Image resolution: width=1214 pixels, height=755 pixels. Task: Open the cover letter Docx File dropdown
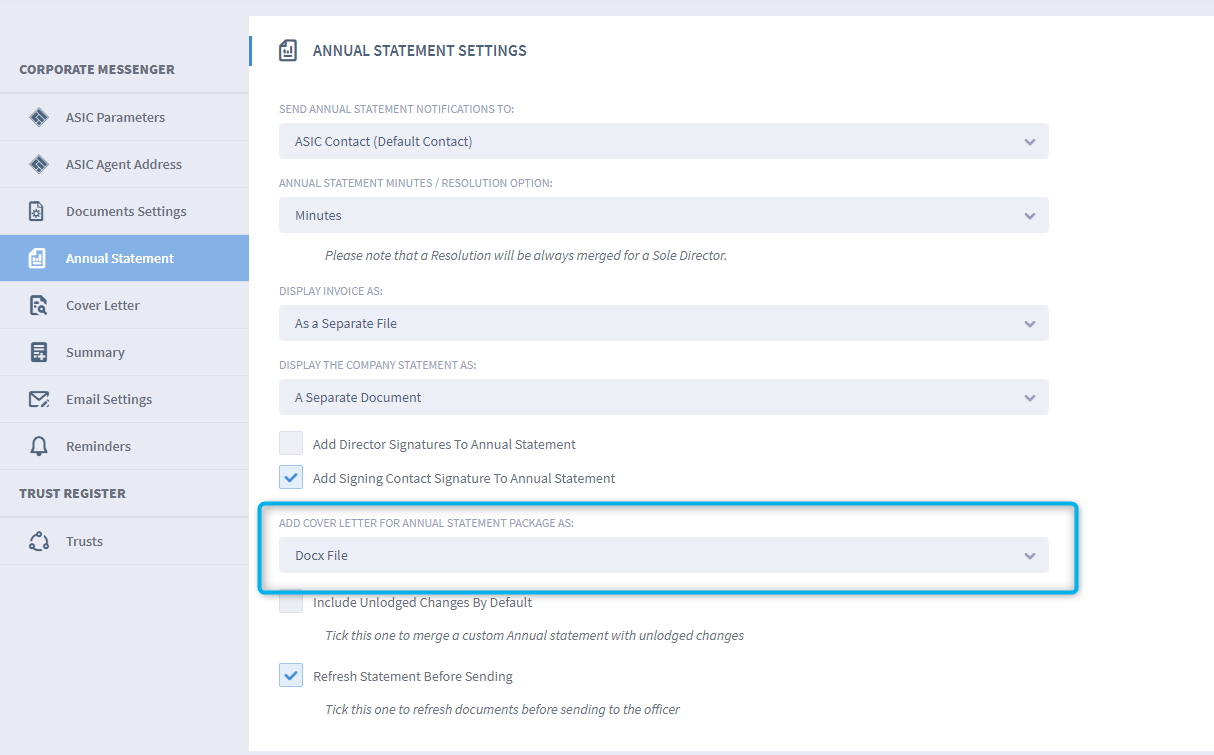tap(664, 555)
